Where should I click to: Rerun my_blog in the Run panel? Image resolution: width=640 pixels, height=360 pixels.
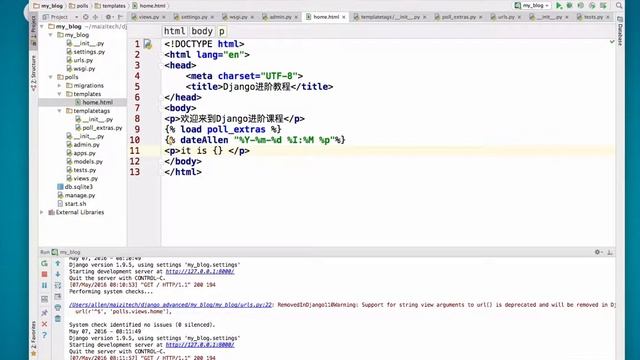coord(44,264)
